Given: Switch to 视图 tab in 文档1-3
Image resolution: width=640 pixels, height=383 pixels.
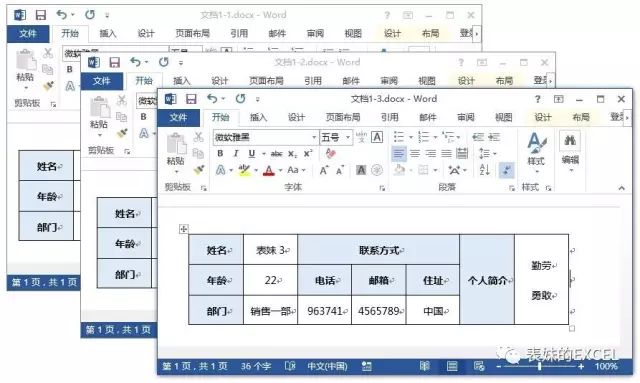Looking at the screenshot, I should [503, 118].
